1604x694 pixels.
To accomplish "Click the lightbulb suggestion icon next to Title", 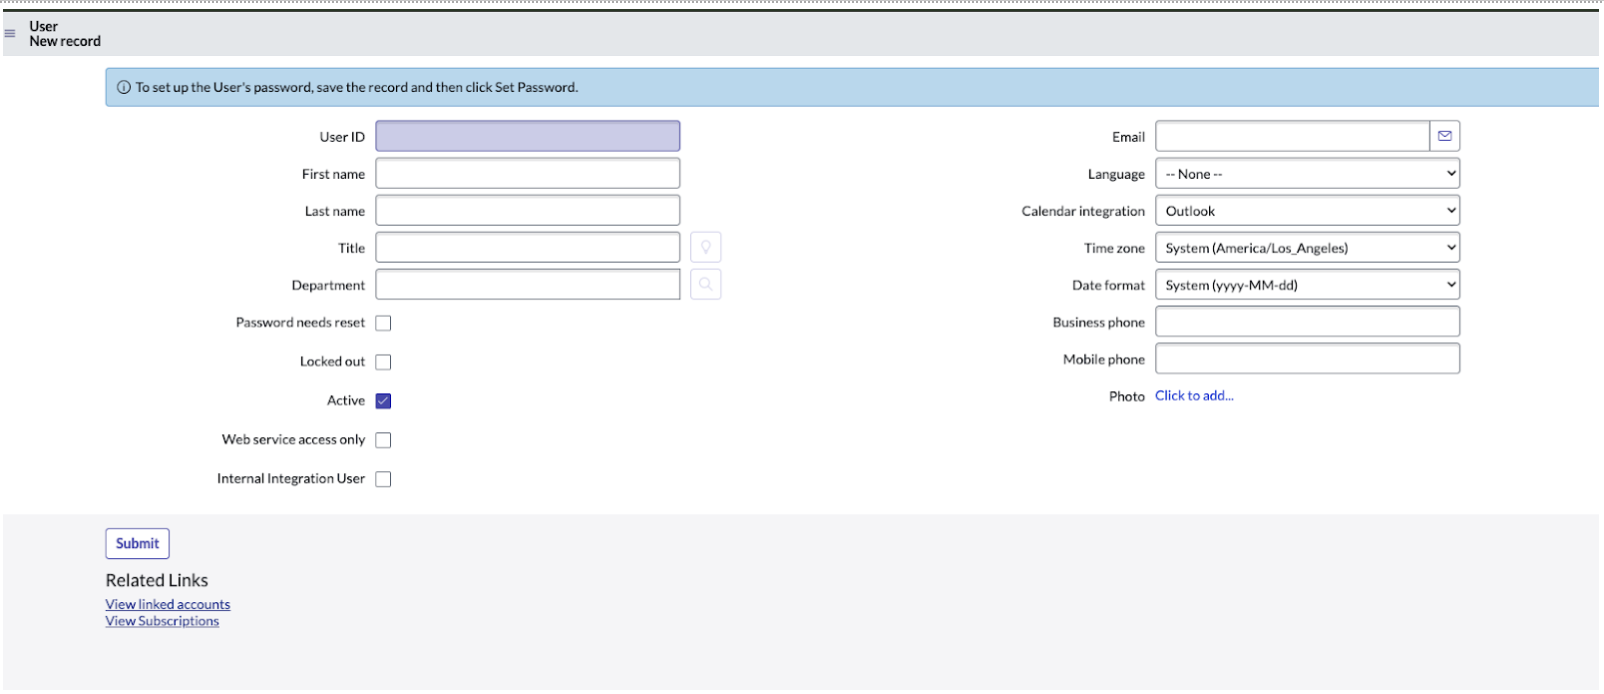I will click(x=705, y=248).
